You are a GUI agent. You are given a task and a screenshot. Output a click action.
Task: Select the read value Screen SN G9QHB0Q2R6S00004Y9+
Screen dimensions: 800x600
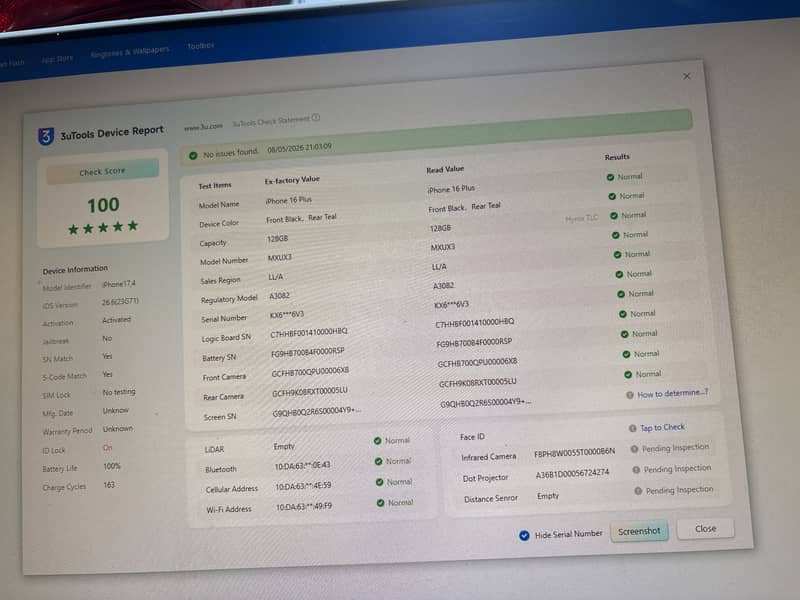(x=485, y=403)
